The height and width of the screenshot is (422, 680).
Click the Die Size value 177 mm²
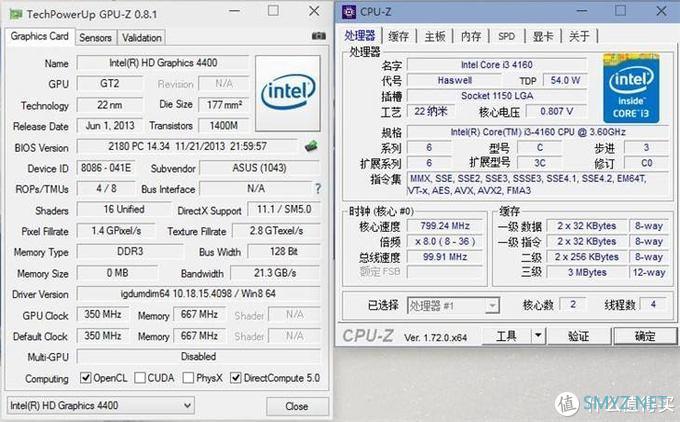click(x=224, y=105)
